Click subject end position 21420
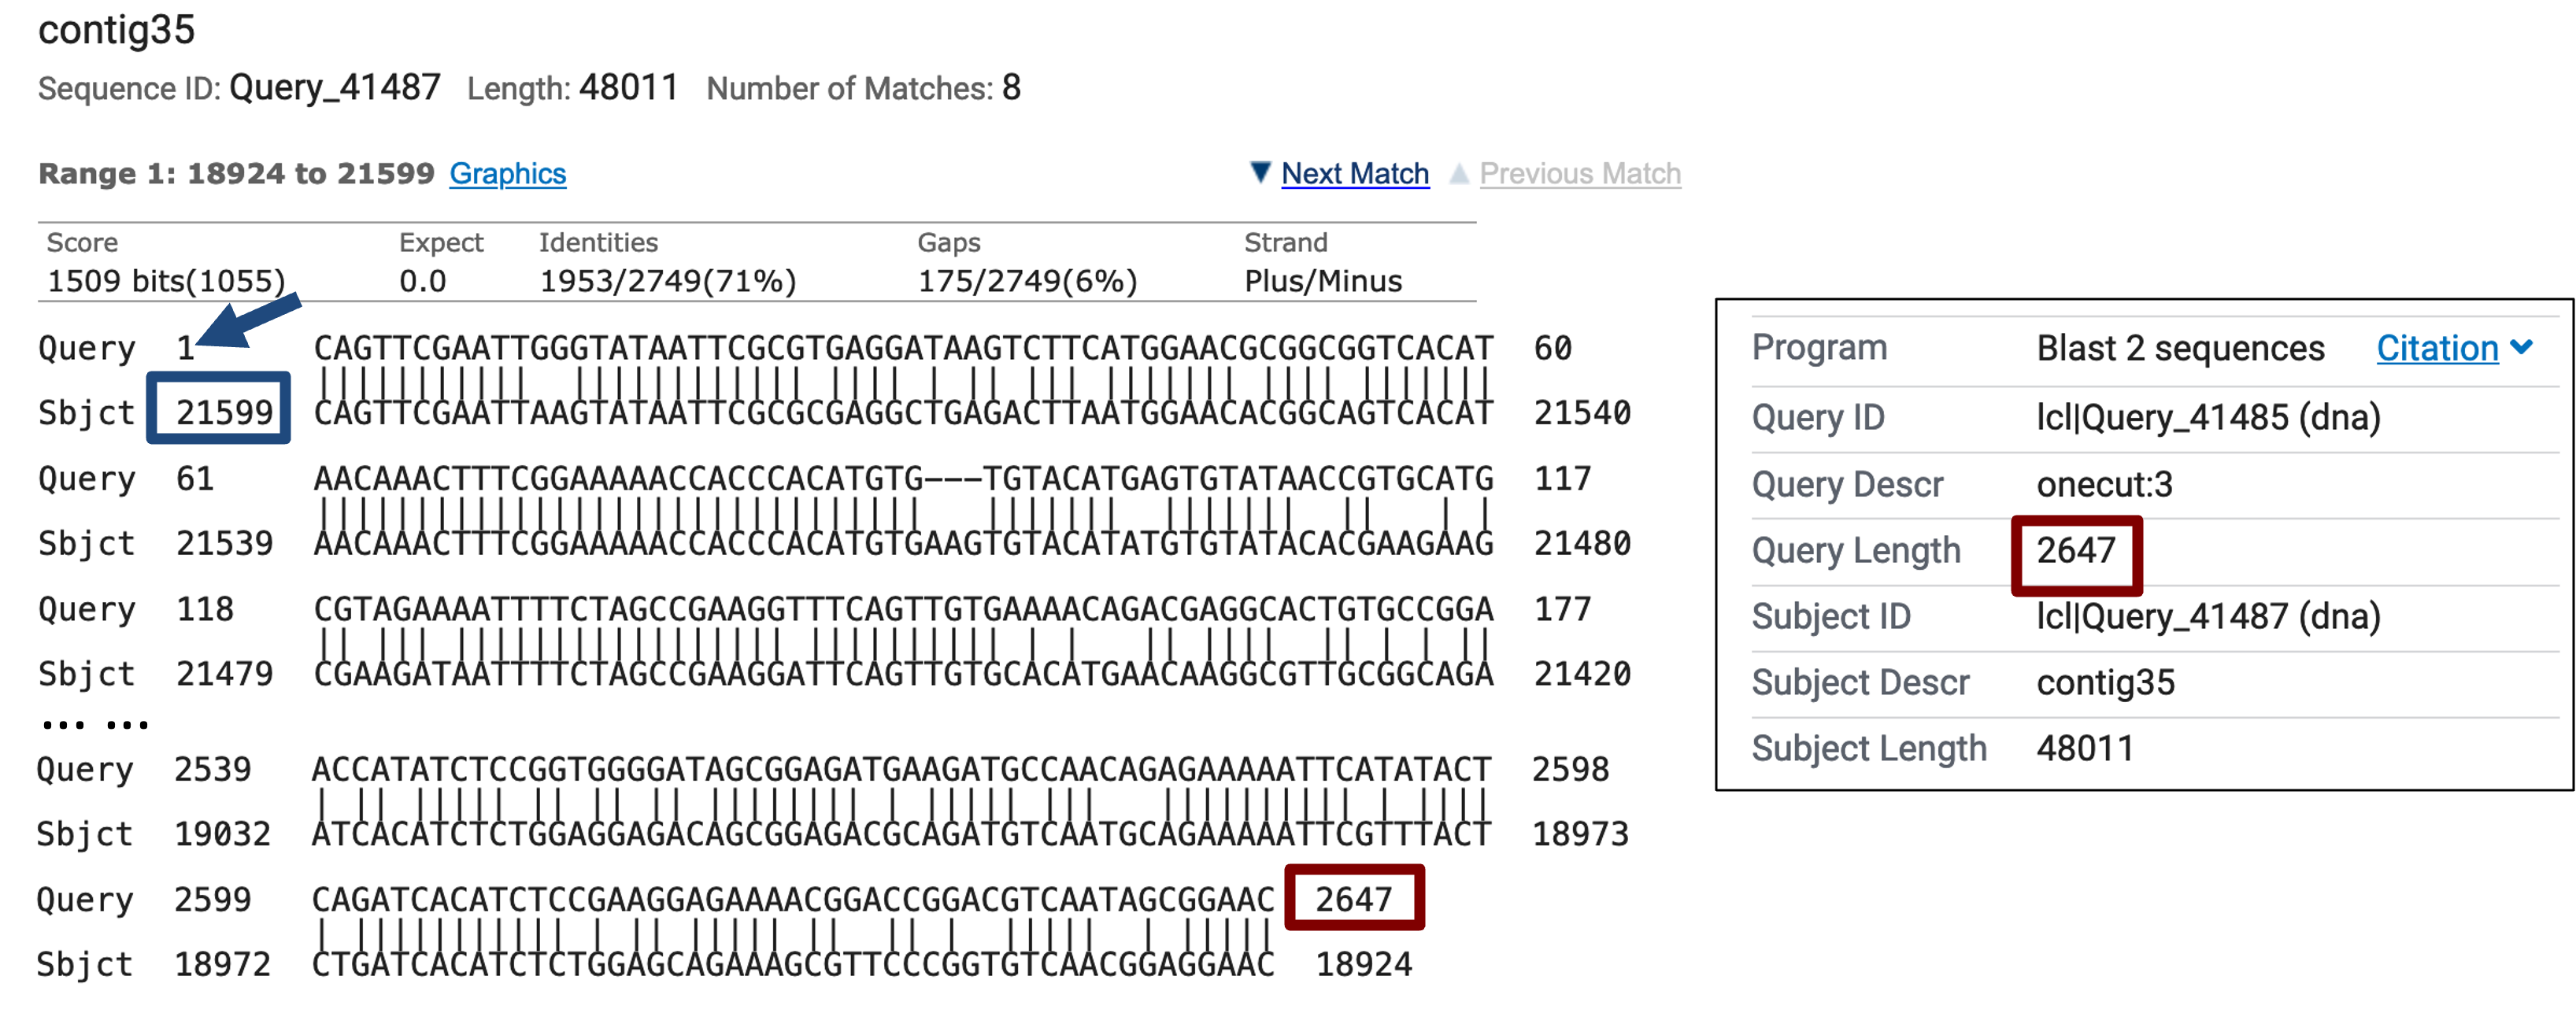2576x1035 pixels. [1582, 673]
